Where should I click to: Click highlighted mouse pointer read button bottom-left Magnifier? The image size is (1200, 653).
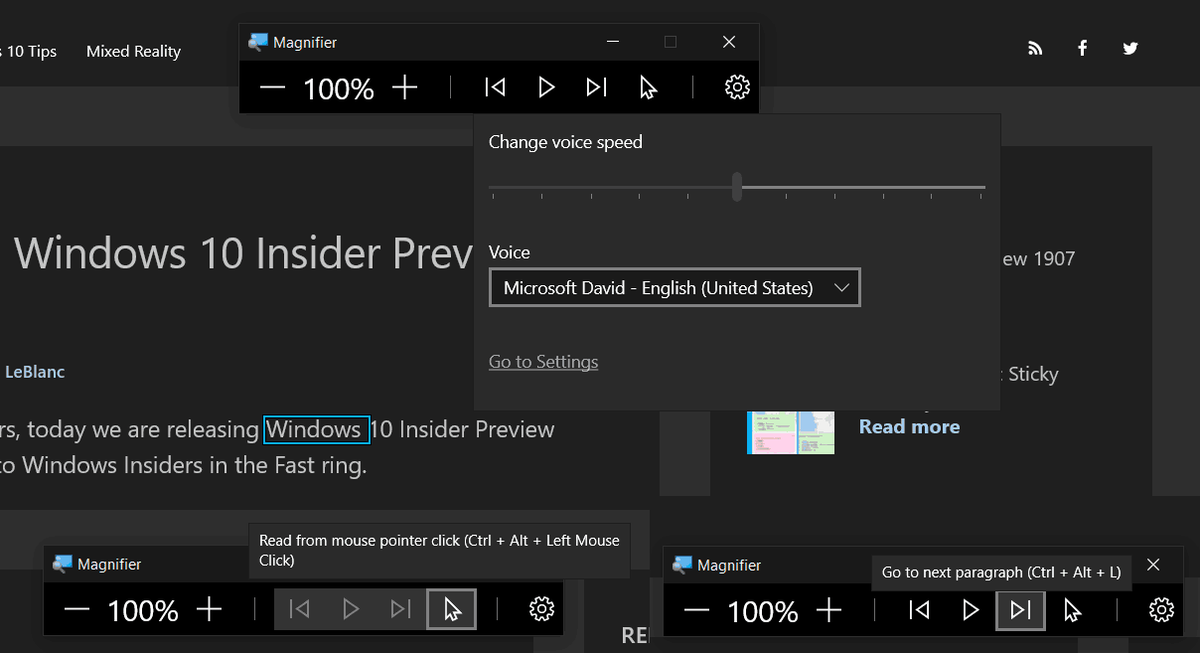[x=452, y=609]
